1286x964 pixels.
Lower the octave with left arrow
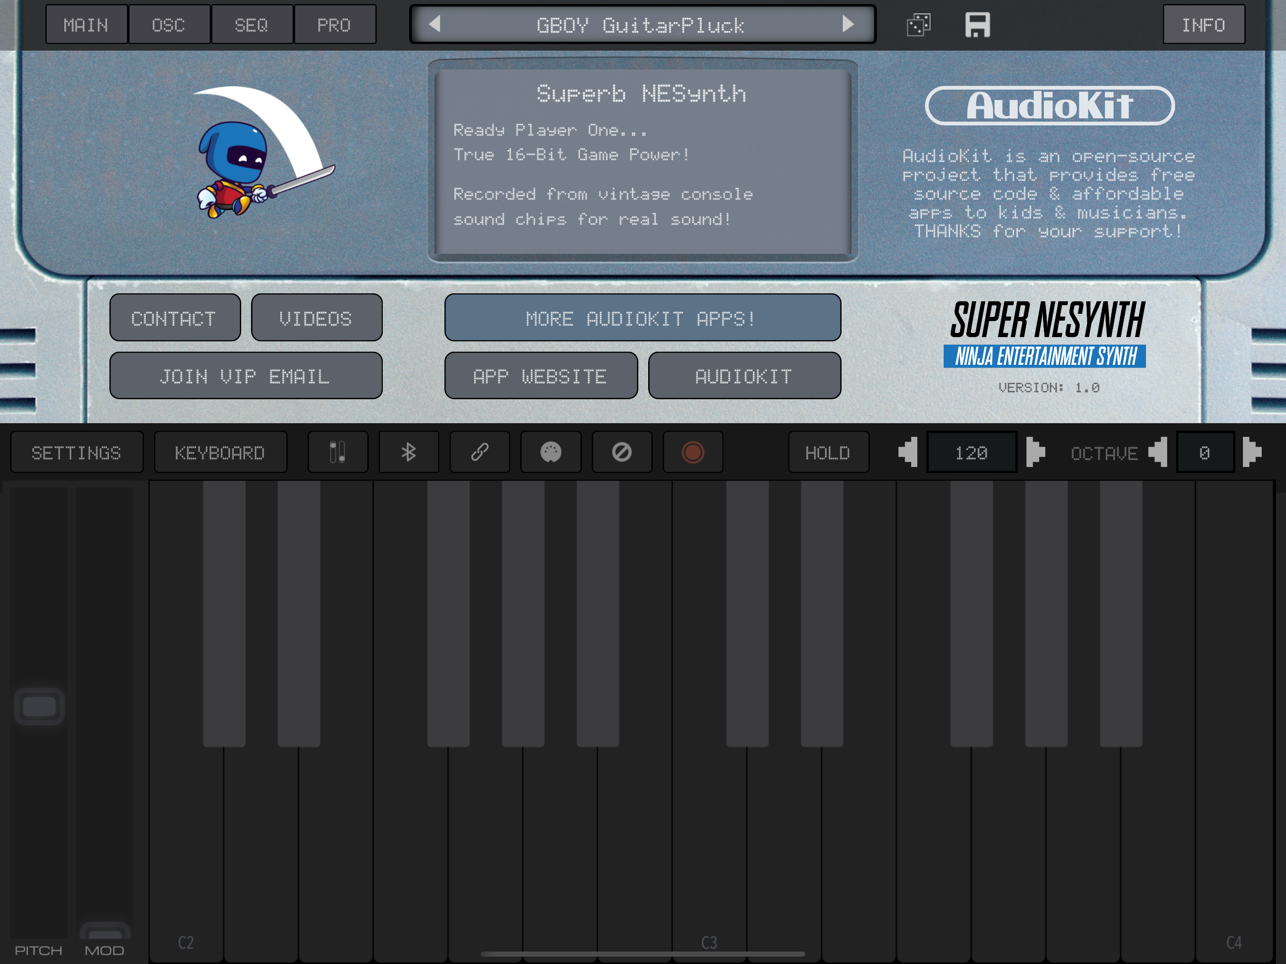click(1159, 453)
